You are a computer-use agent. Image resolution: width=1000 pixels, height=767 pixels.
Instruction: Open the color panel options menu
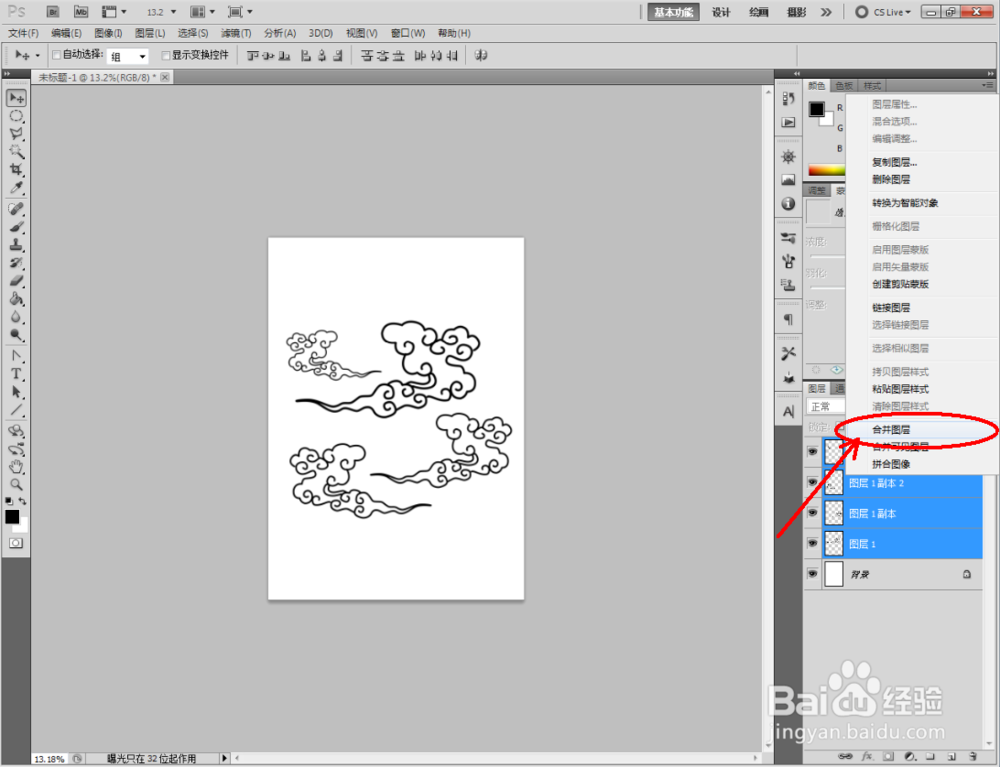click(x=988, y=85)
